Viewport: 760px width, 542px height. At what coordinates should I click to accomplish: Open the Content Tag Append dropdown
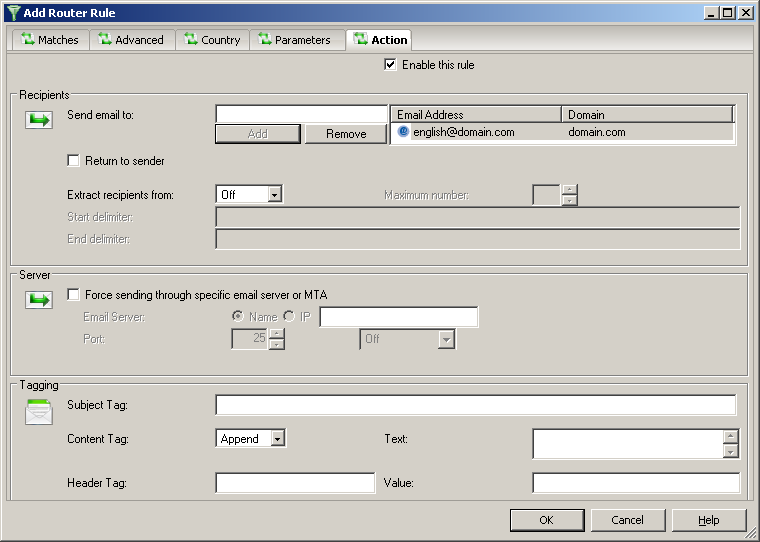278,439
